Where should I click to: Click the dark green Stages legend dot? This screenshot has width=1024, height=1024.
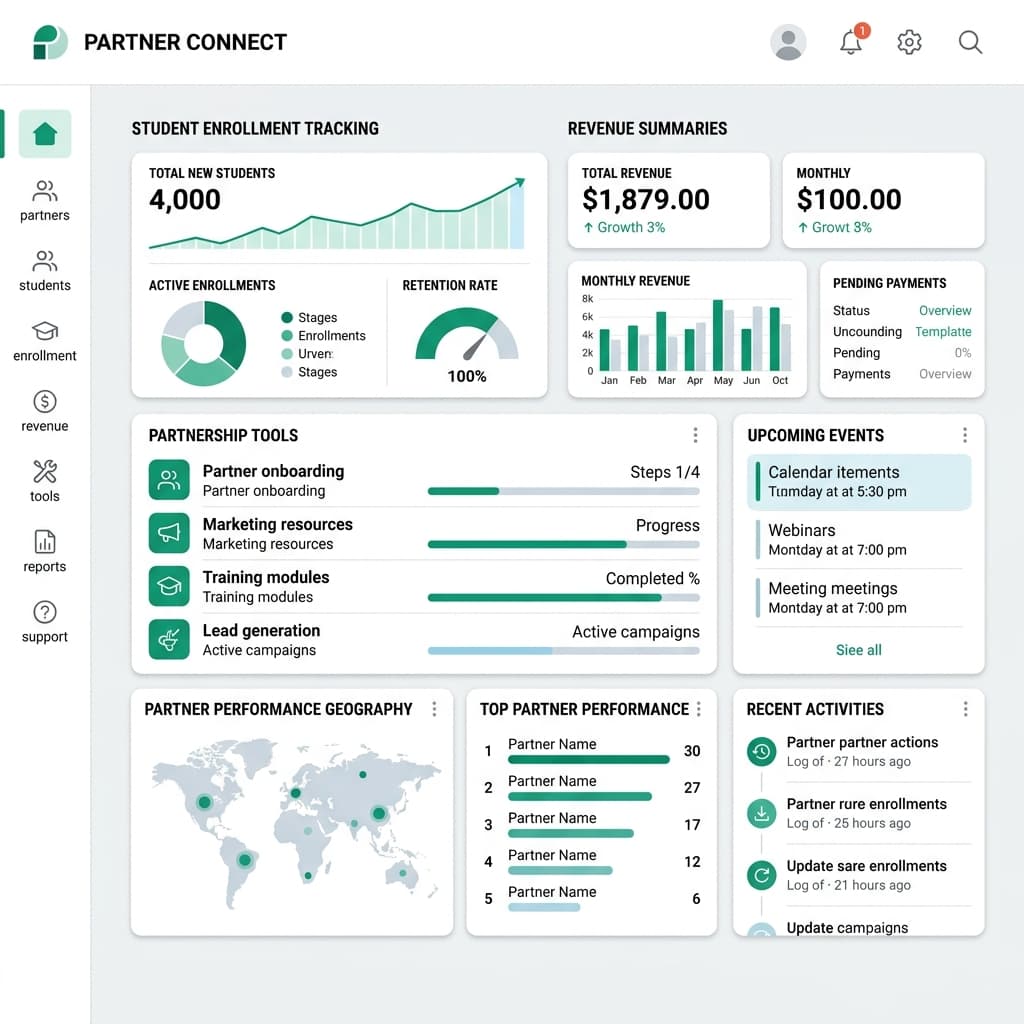tap(287, 317)
